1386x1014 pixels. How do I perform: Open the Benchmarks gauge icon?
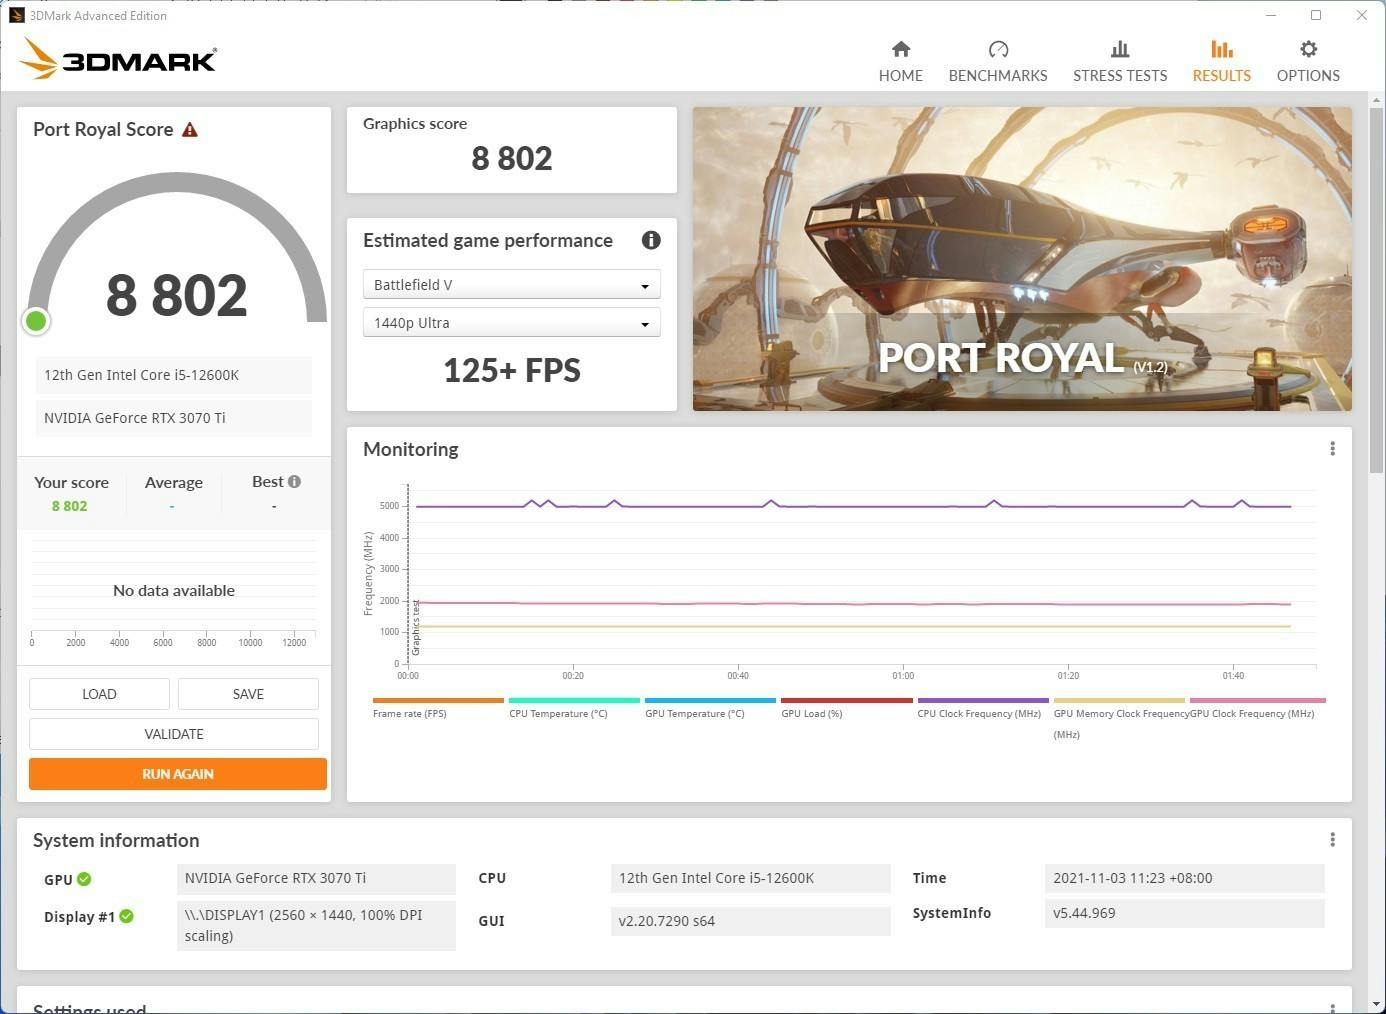997,49
